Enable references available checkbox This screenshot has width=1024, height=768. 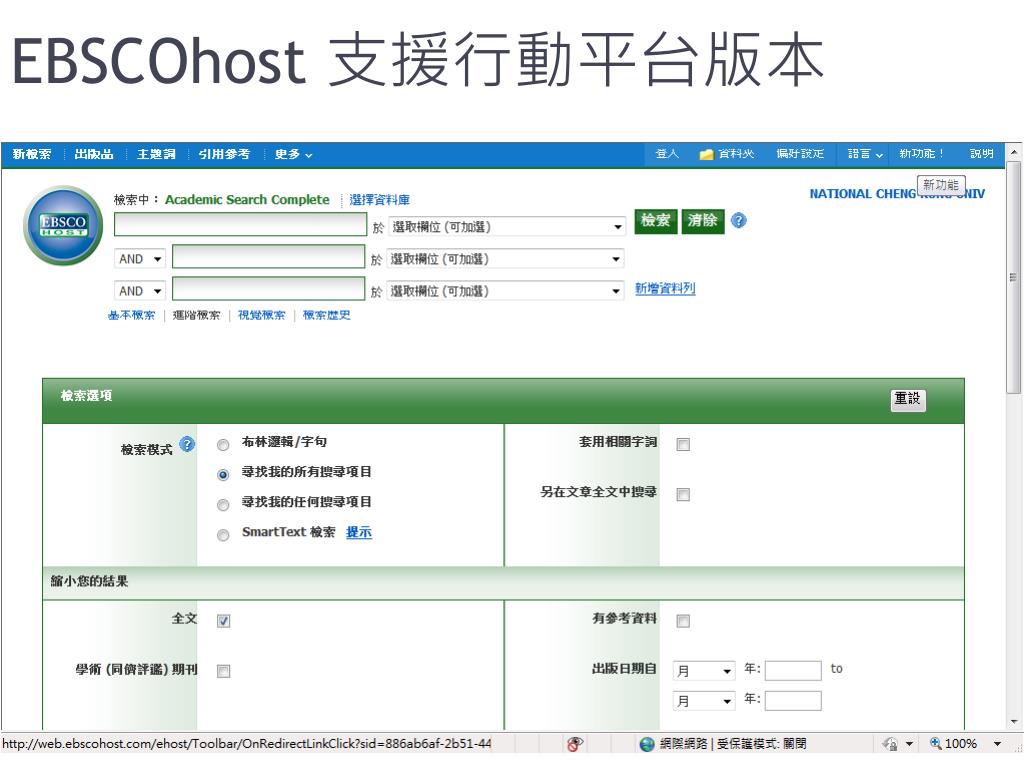pos(683,621)
